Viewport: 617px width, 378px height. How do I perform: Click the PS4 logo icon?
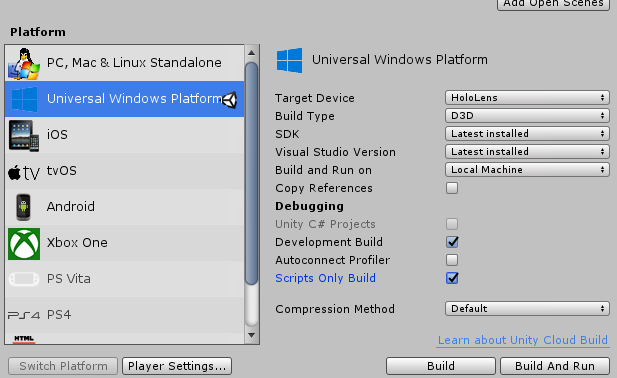point(24,315)
